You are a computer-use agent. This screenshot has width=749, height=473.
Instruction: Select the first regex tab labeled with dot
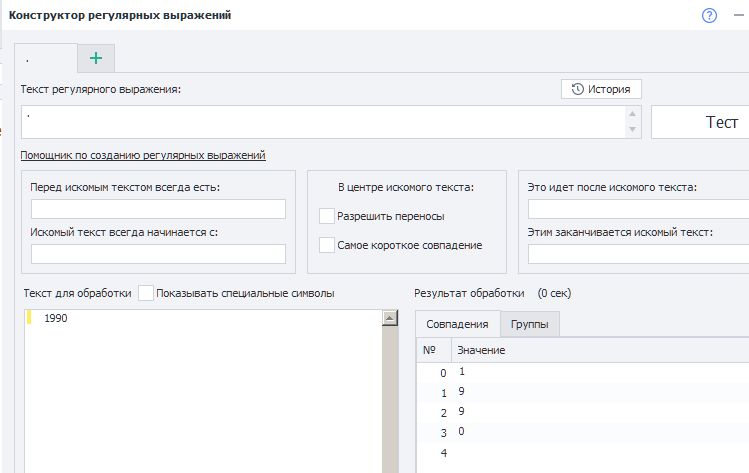(x=45, y=59)
